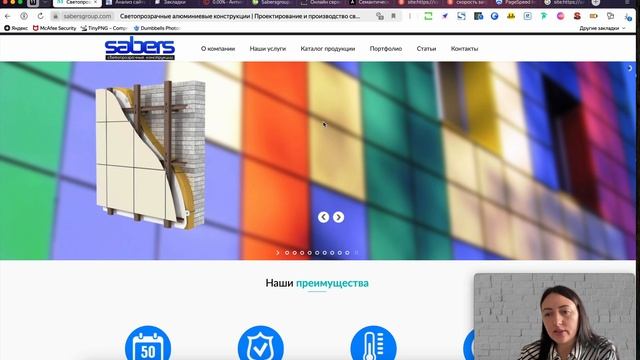The height and width of the screenshot is (360, 640).
Task: Switch to the 0.00% browser tab
Action: pyautogui.click(x=223, y=2)
